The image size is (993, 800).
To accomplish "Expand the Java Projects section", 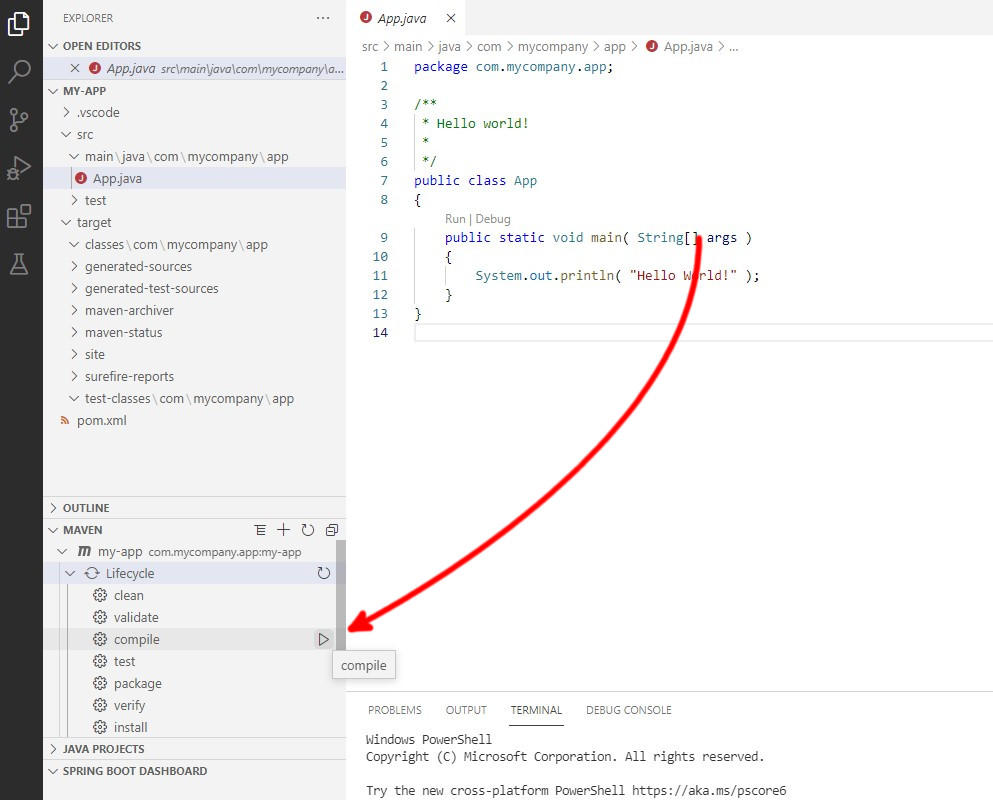I will click(x=103, y=749).
